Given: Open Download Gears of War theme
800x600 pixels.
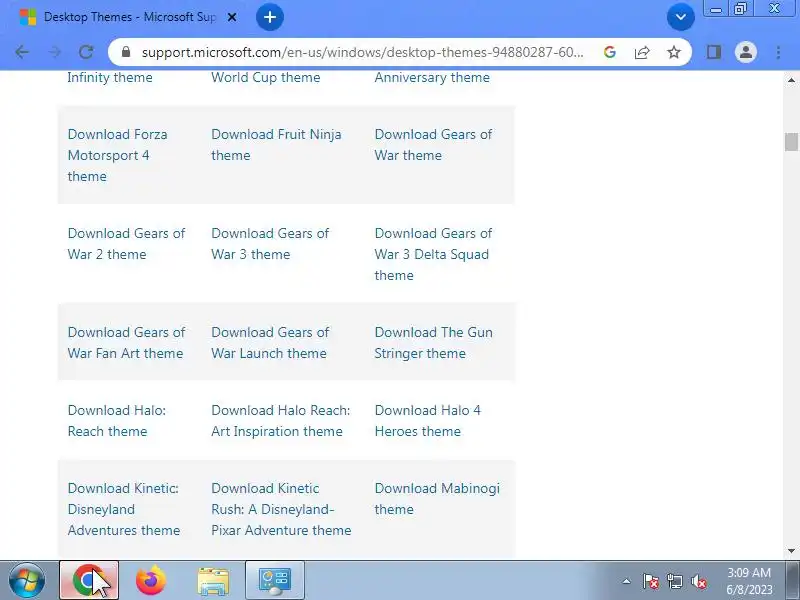Looking at the screenshot, I should pyautogui.click(x=433, y=145).
